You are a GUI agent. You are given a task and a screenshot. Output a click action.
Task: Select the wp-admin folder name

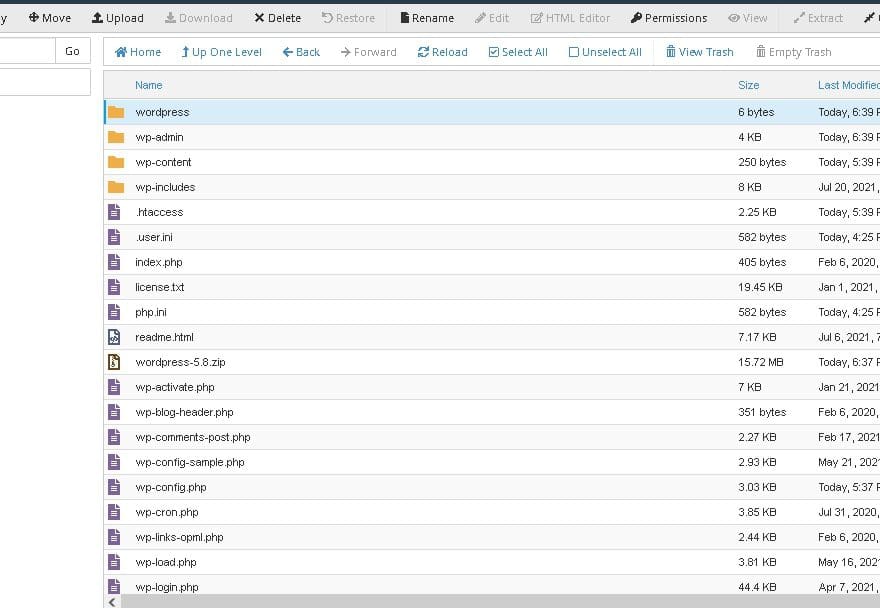tap(159, 137)
